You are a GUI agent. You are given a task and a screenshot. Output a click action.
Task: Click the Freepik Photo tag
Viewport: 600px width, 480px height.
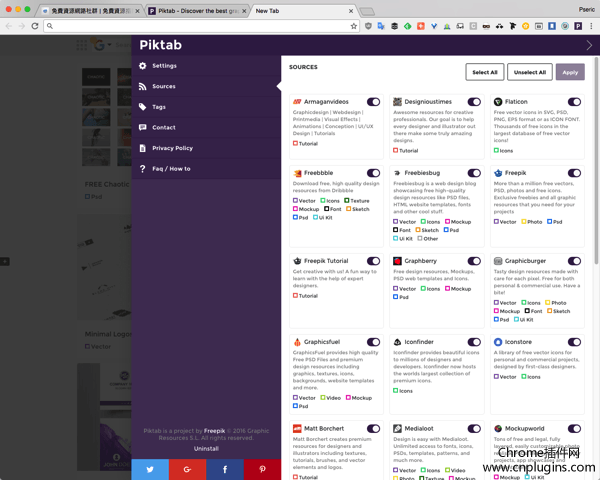(532, 222)
